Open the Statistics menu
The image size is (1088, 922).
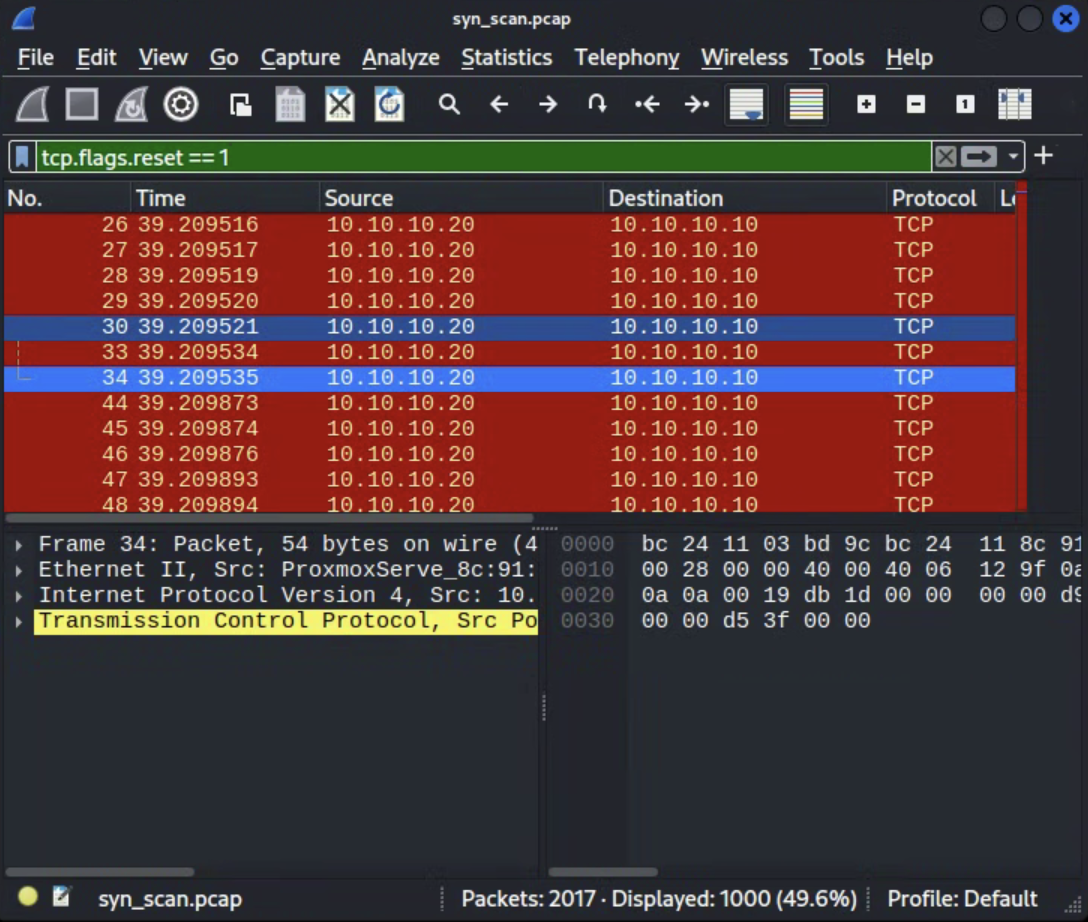pyautogui.click(x=506, y=58)
